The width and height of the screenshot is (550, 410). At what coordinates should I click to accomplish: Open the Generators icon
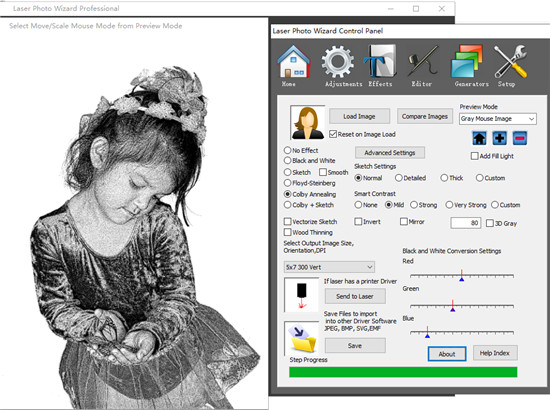click(x=468, y=61)
